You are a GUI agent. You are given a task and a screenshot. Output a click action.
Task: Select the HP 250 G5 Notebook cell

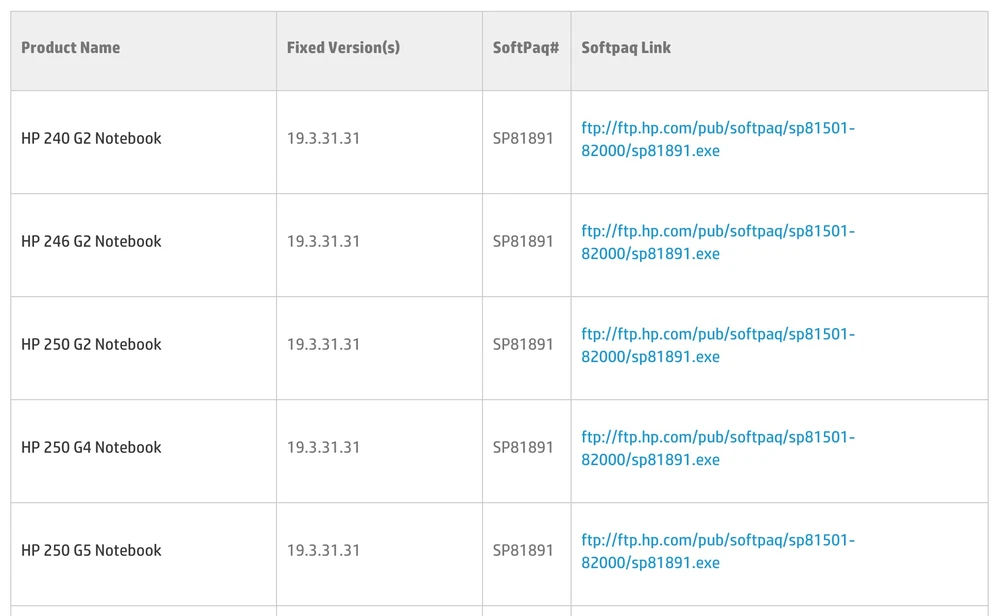coord(91,551)
